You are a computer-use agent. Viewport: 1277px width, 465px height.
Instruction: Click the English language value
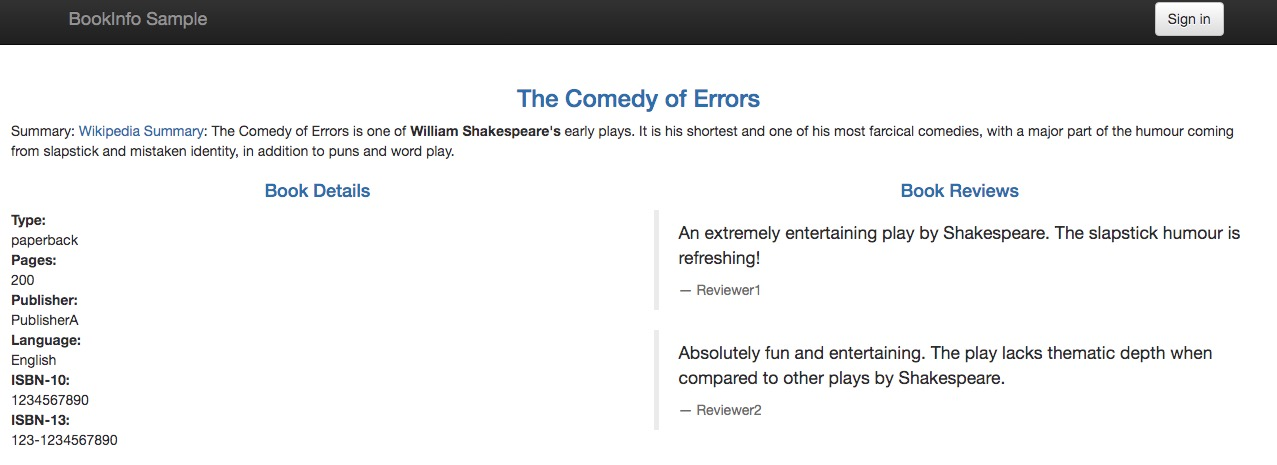pyautogui.click(x=33, y=360)
